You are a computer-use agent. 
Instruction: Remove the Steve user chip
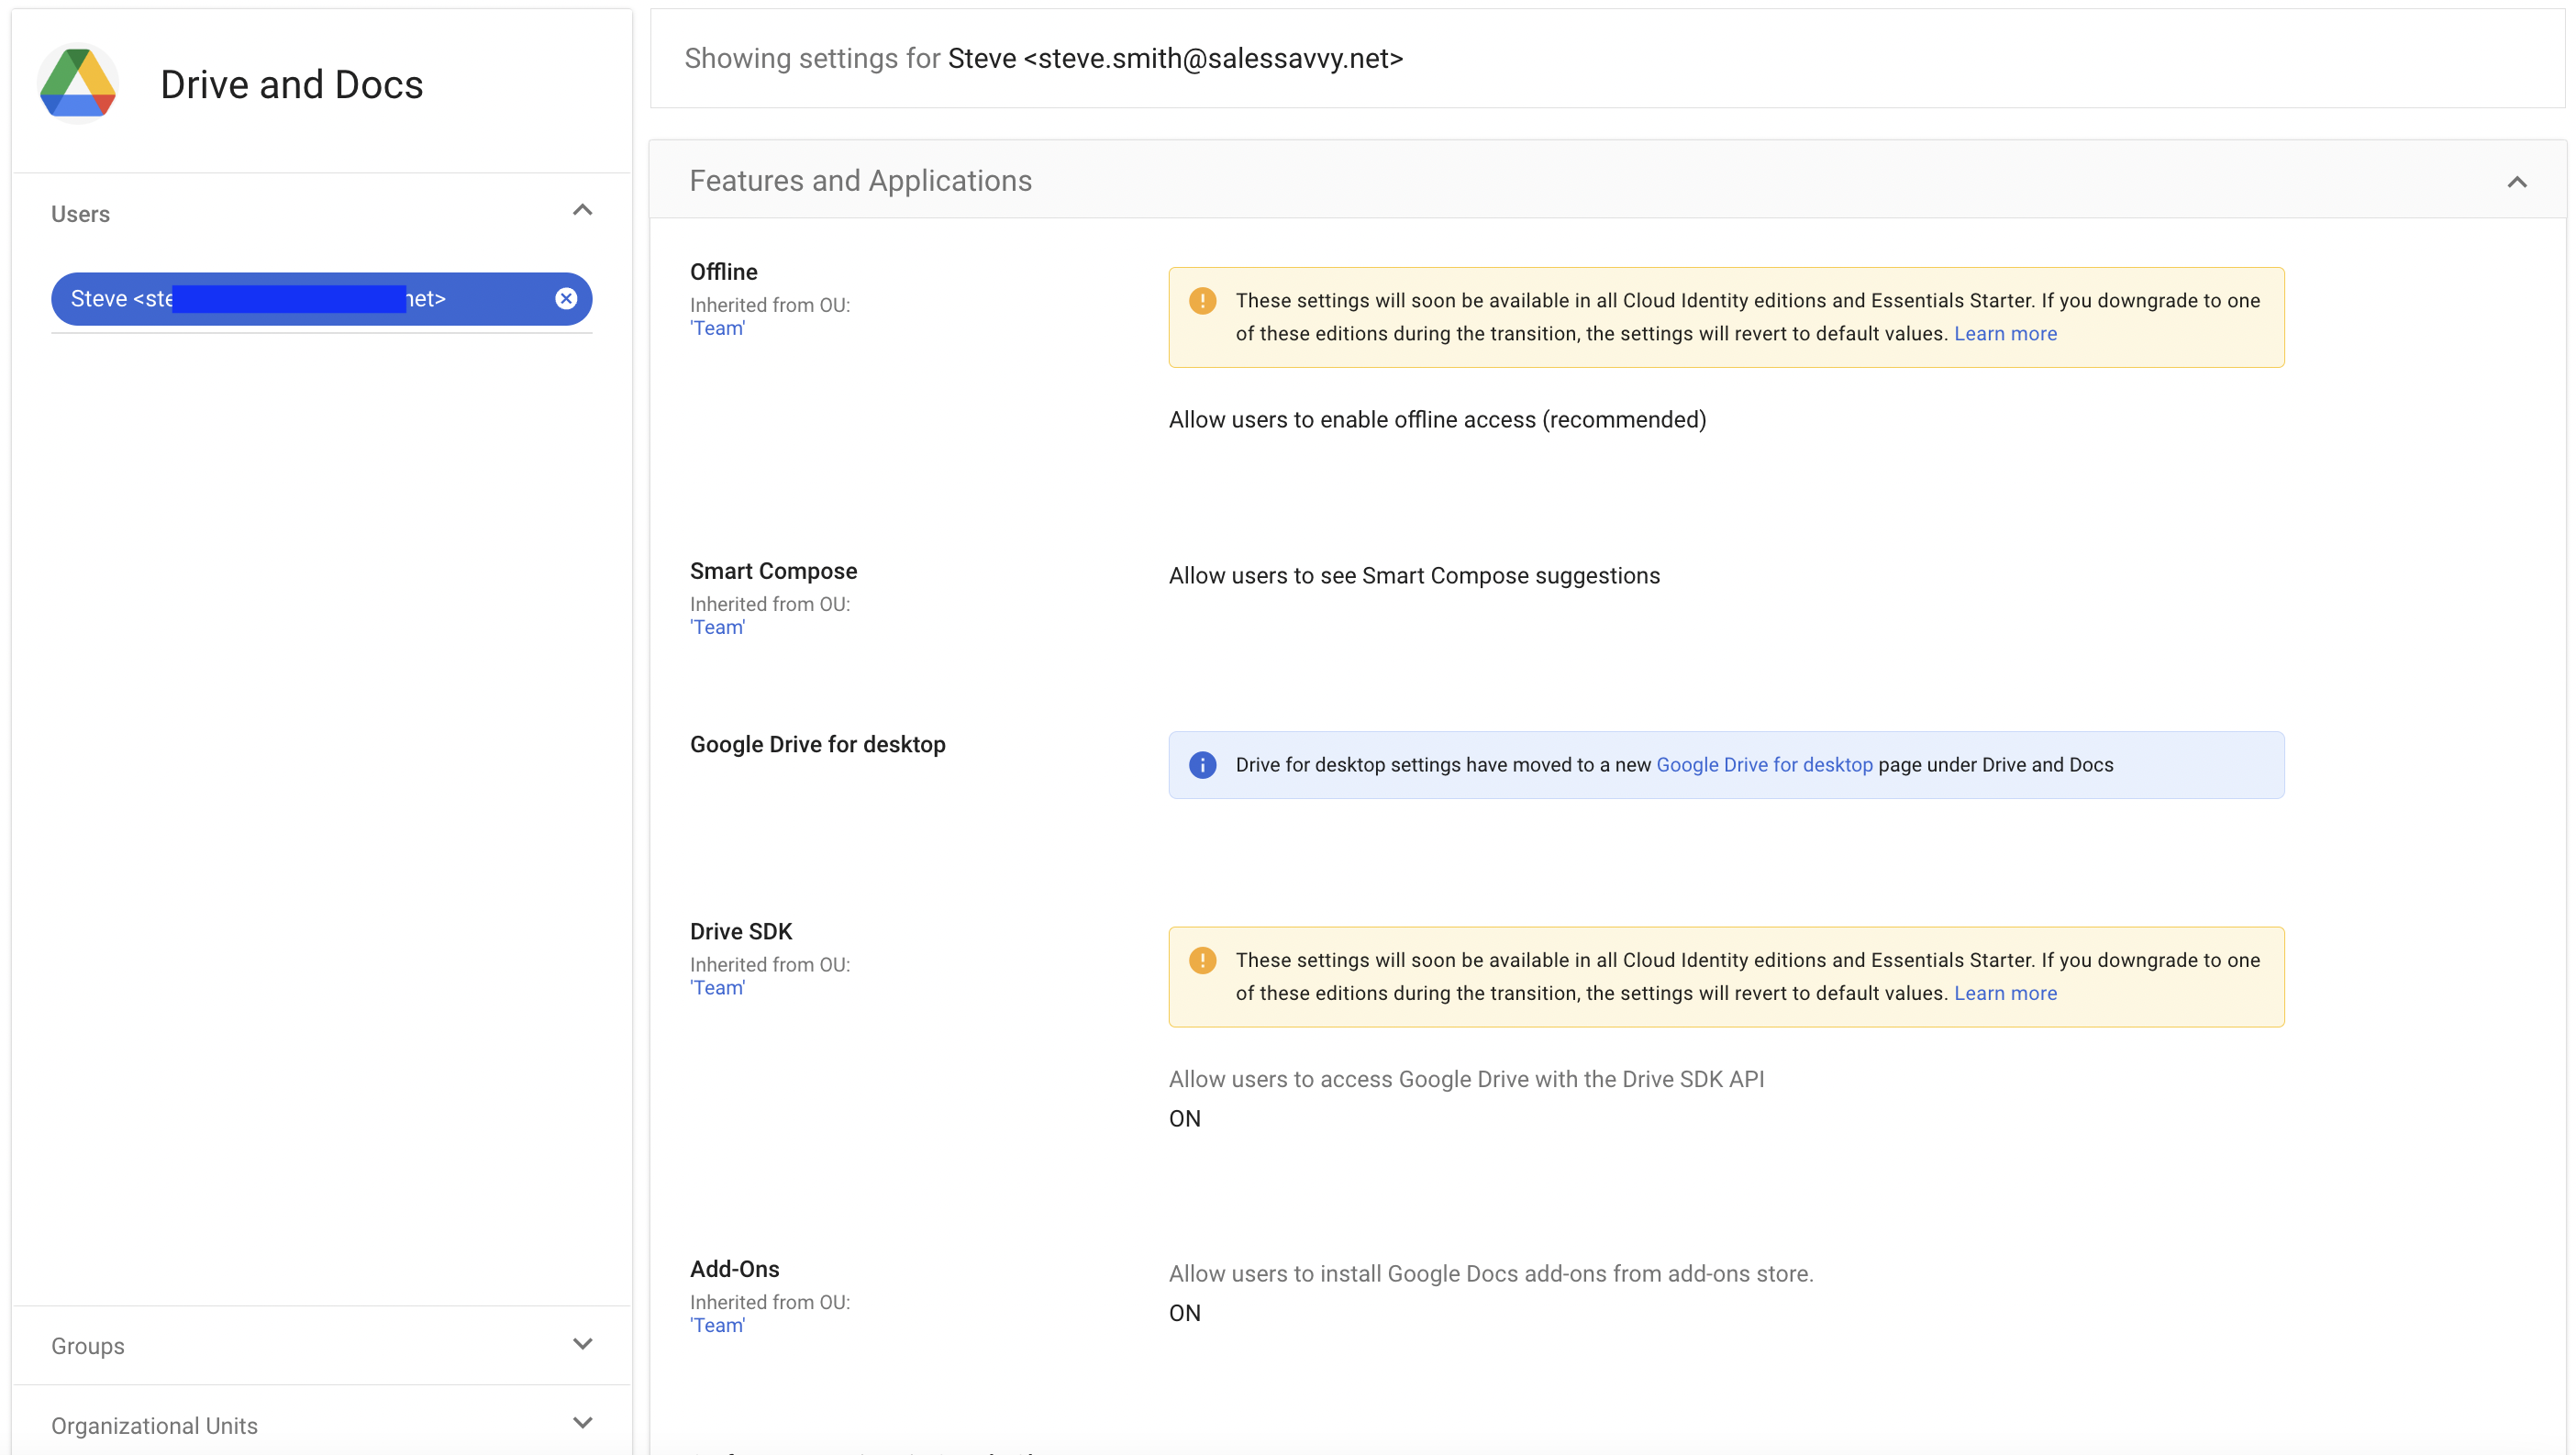[566, 298]
